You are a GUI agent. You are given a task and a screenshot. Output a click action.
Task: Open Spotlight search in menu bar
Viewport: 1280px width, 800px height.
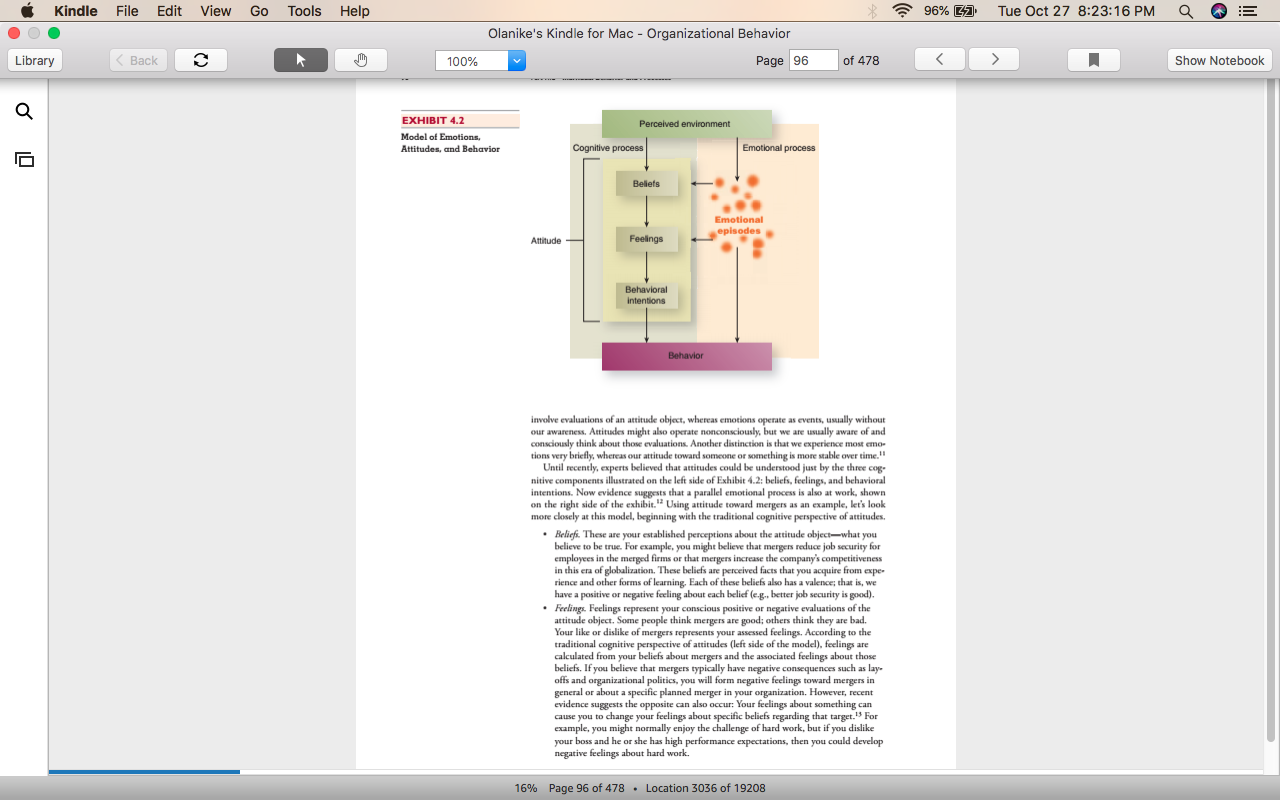tap(1185, 11)
